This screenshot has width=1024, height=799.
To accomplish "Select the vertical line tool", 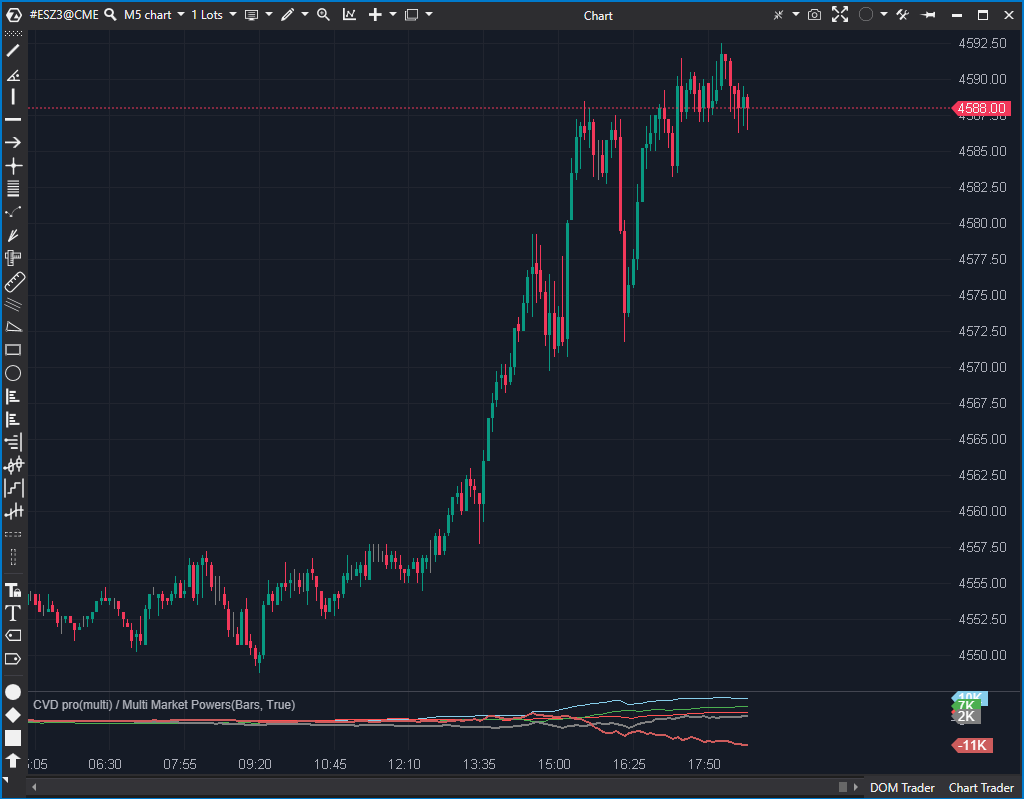I will 13,97.
